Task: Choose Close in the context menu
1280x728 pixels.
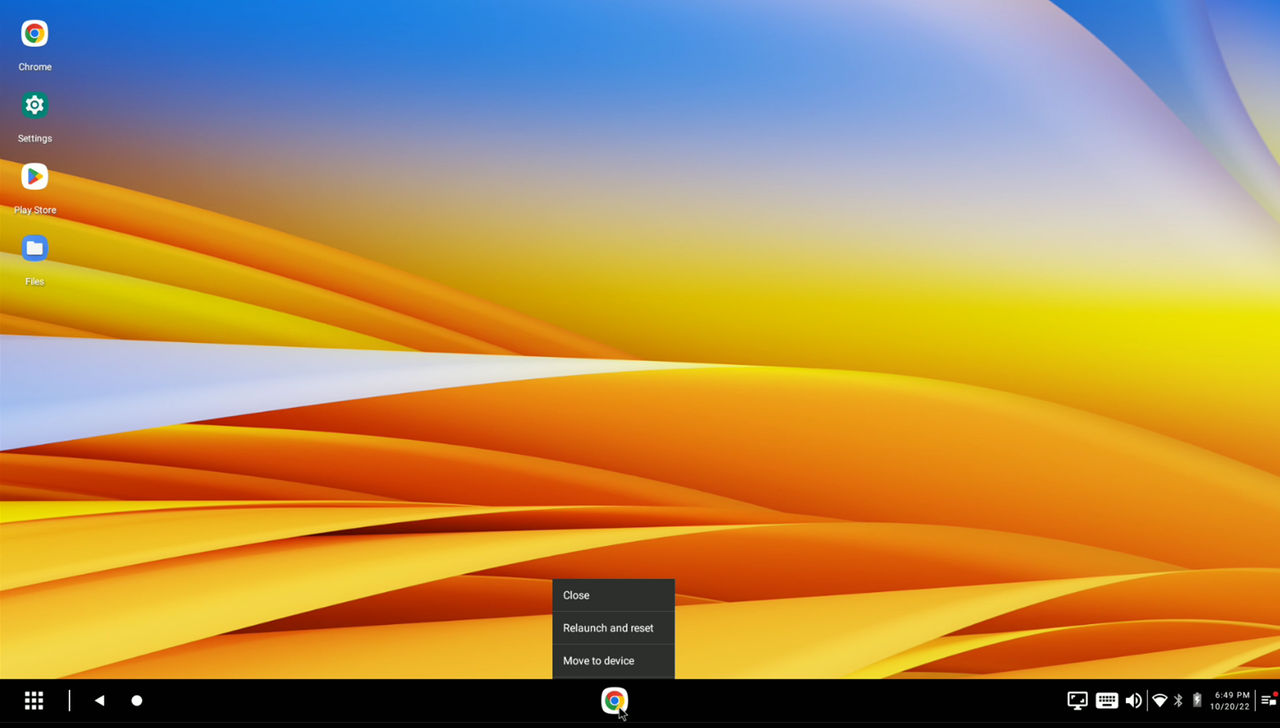Action: (613, 595)
